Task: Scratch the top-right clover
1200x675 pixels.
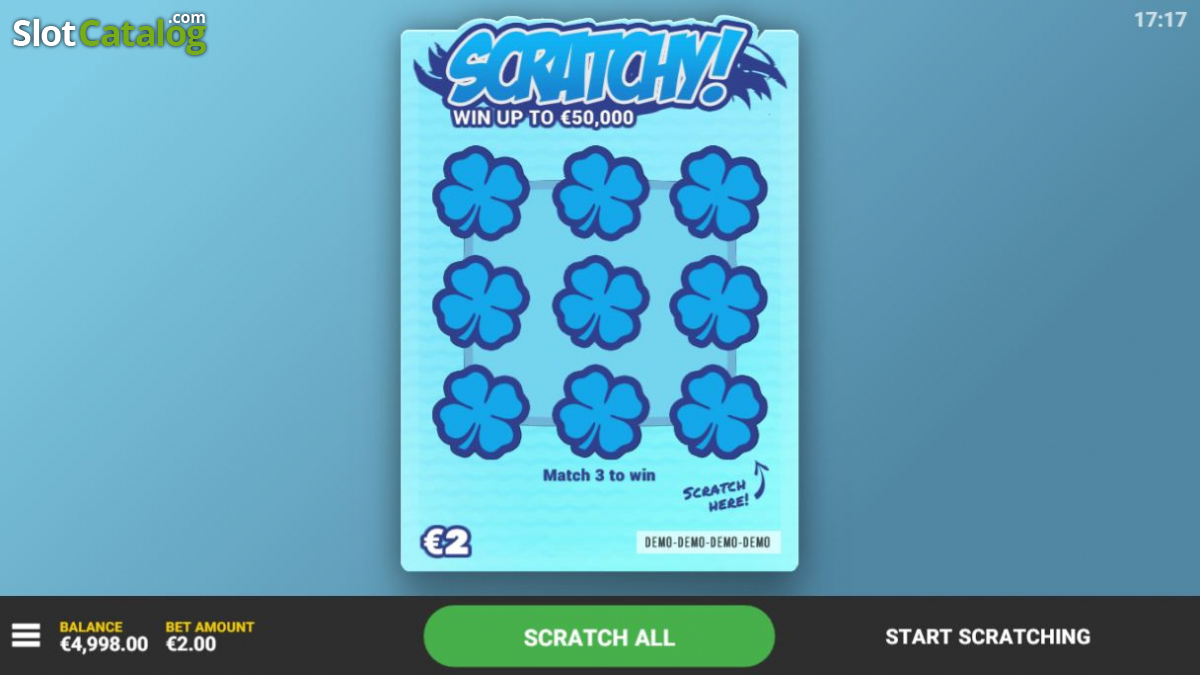Action: point(719,193)
